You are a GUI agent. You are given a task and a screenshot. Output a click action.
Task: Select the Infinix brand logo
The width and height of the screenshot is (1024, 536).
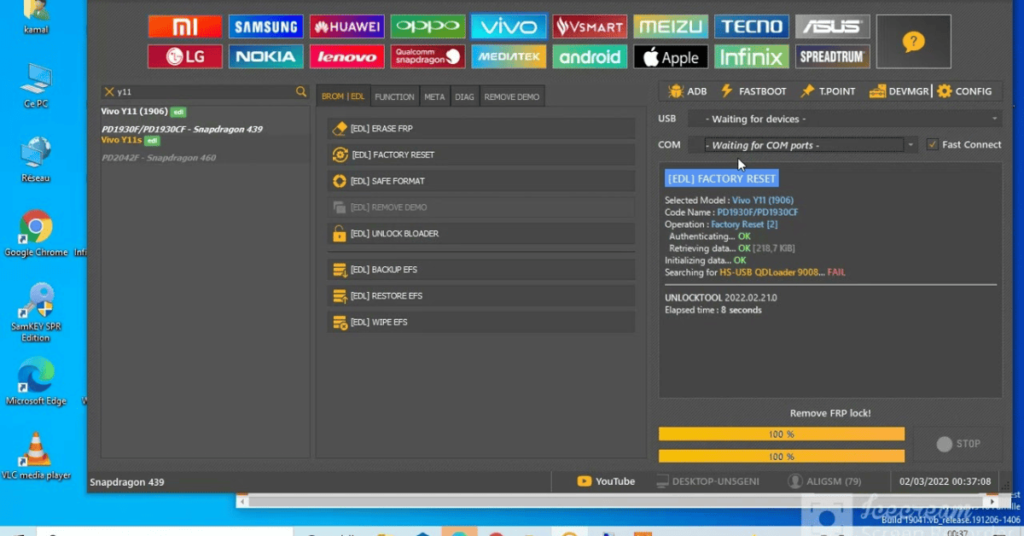pyautogui.click(x=752, y=57)
